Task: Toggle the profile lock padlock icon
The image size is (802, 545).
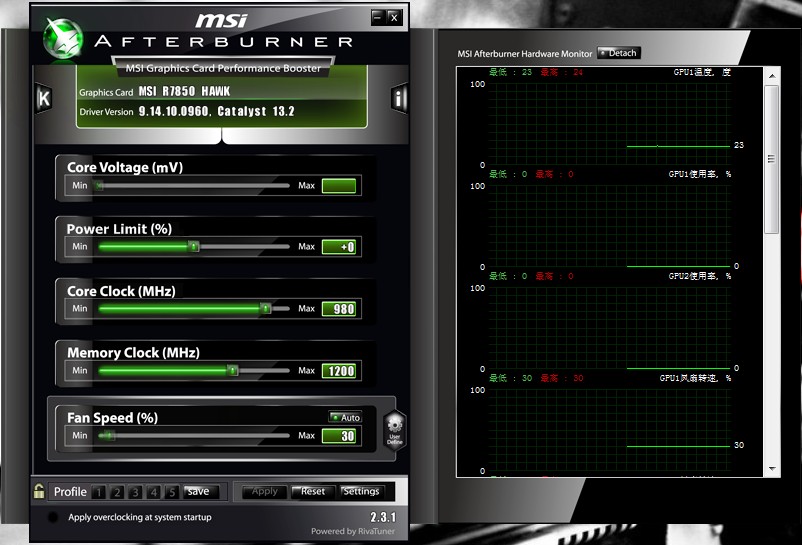Action: 38,491
